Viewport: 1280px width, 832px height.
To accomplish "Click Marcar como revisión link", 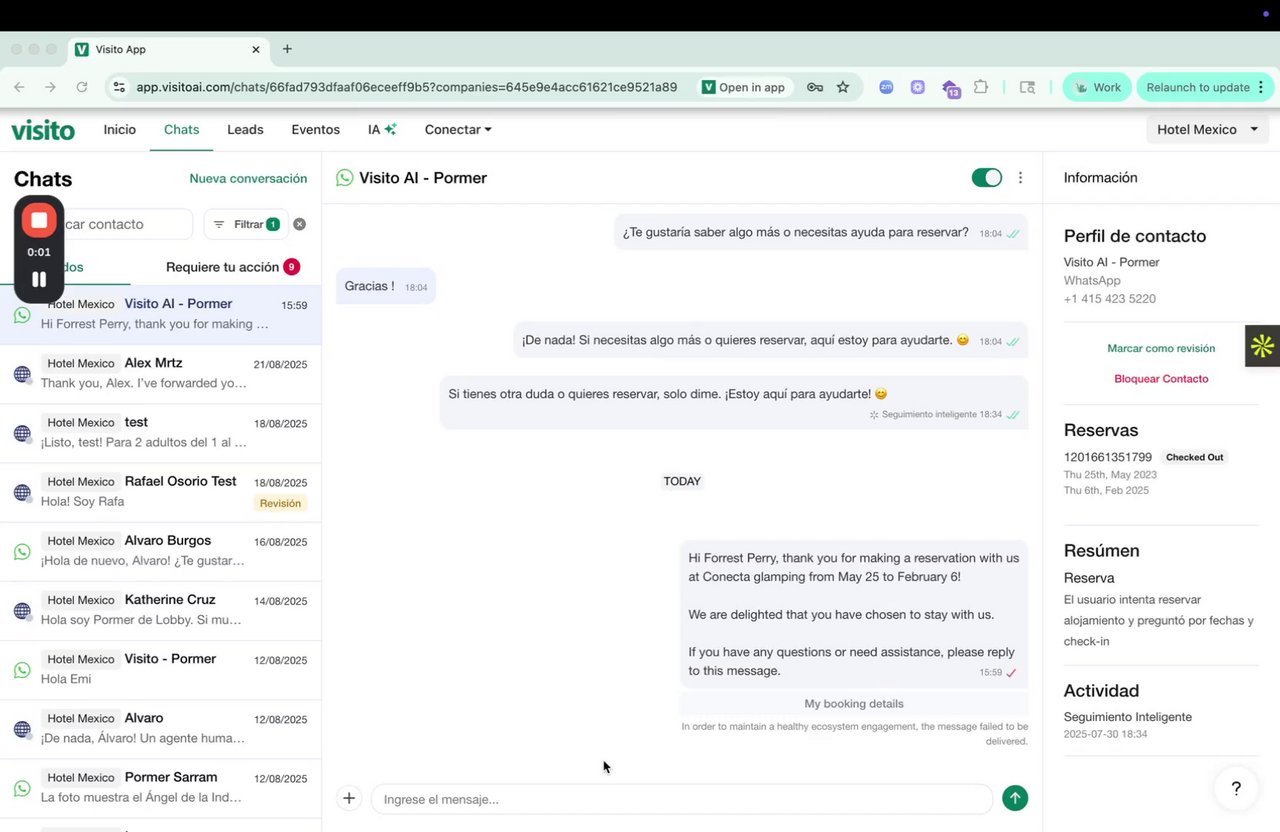I will pos(1161,349).
